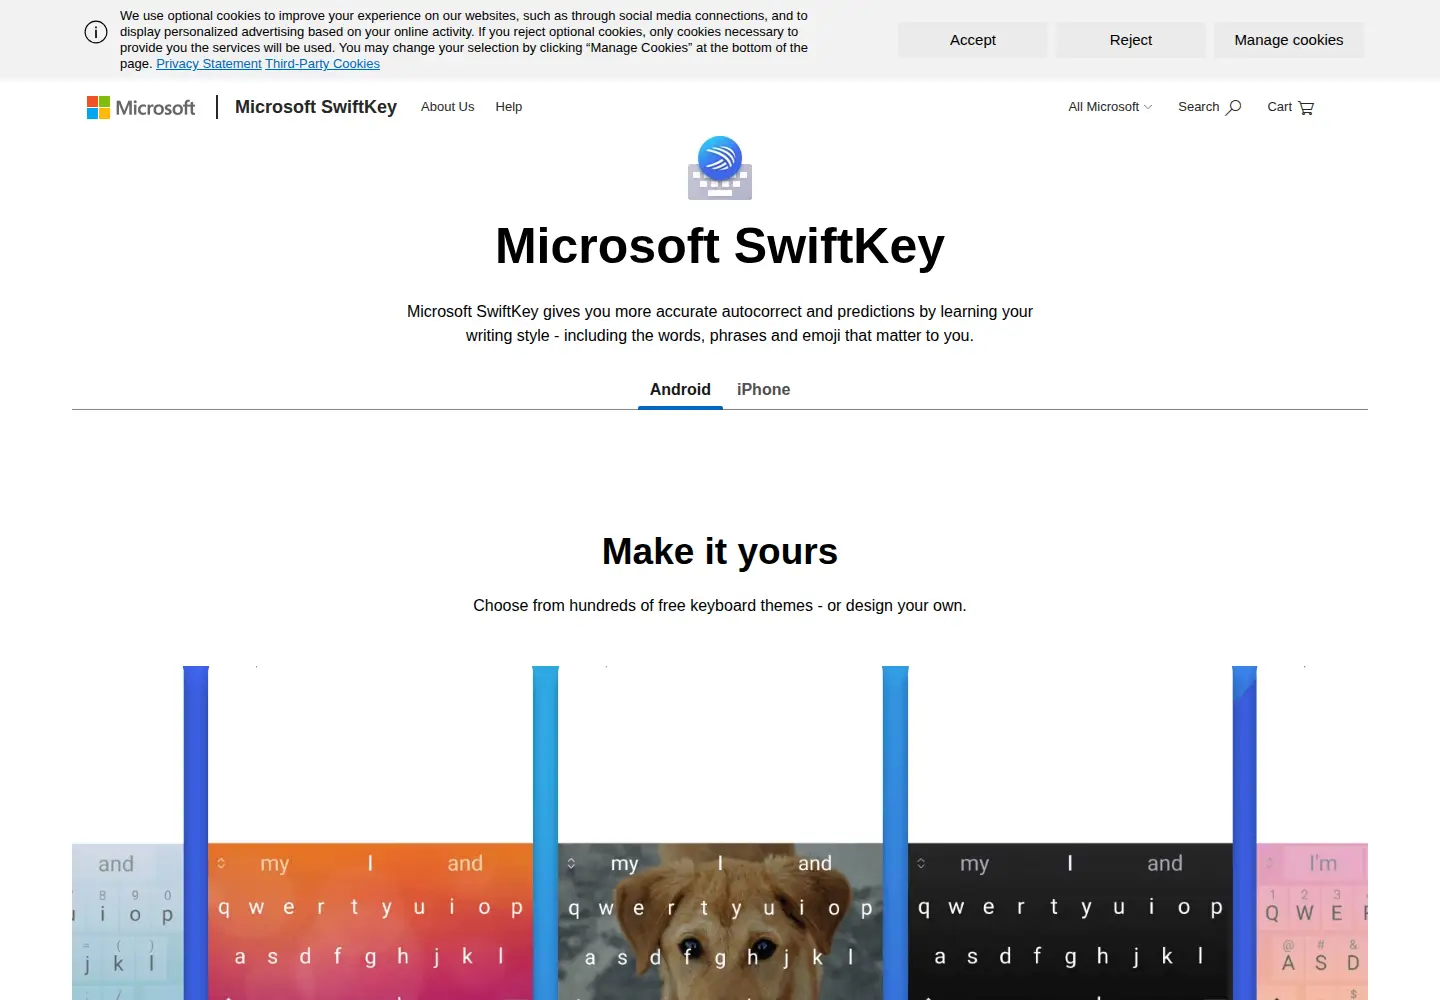This screenshot has height=1000, width=1440.
Task: Open the About Us menu item
Action: 447,107
